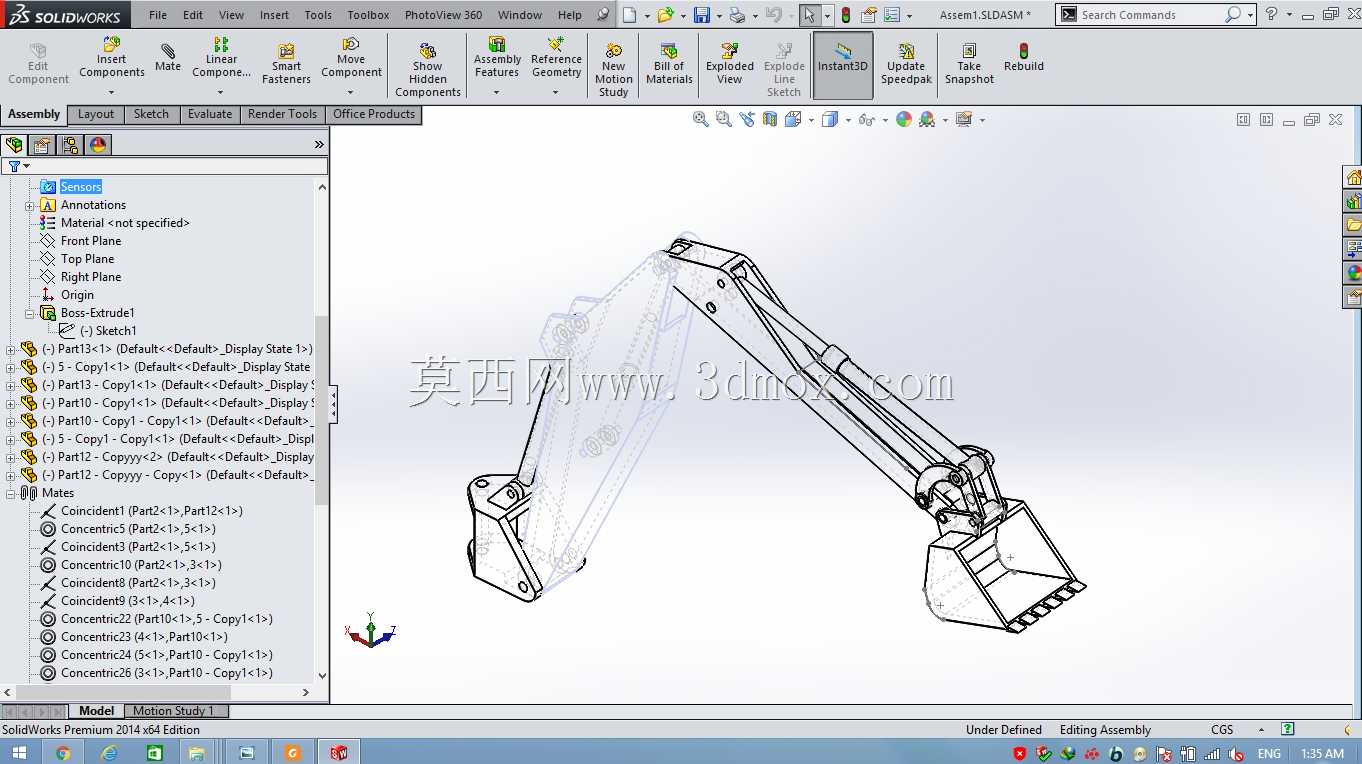
Task: Collapse the Mates folder
Action: click(11, 493)
